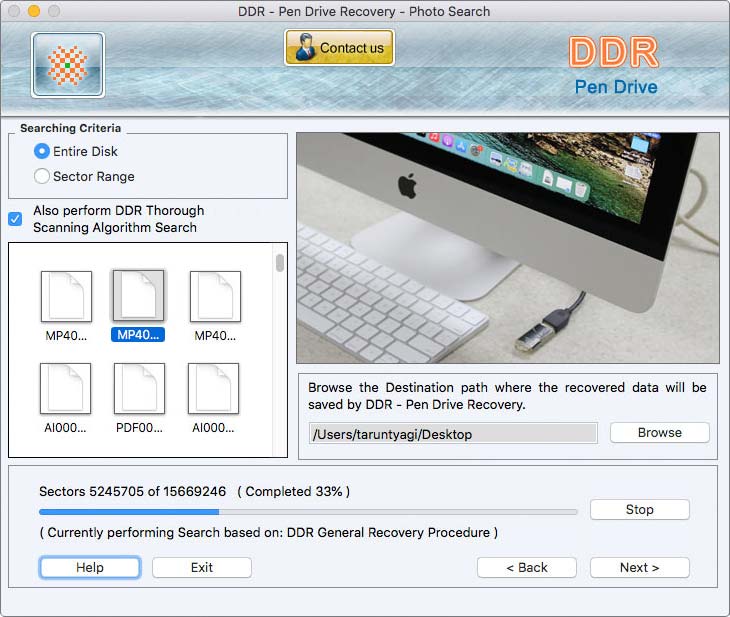Proceed with the Next > button
The height and width of the screenshot is (617, 730).
pyautogui.click(x=640, y=568)
